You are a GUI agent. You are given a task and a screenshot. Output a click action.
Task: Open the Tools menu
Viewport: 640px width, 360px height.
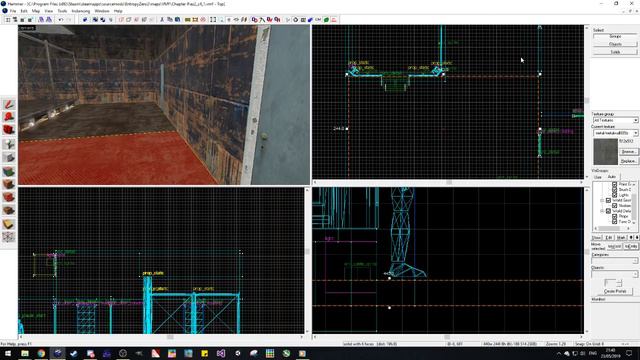[x=62, y=11]
